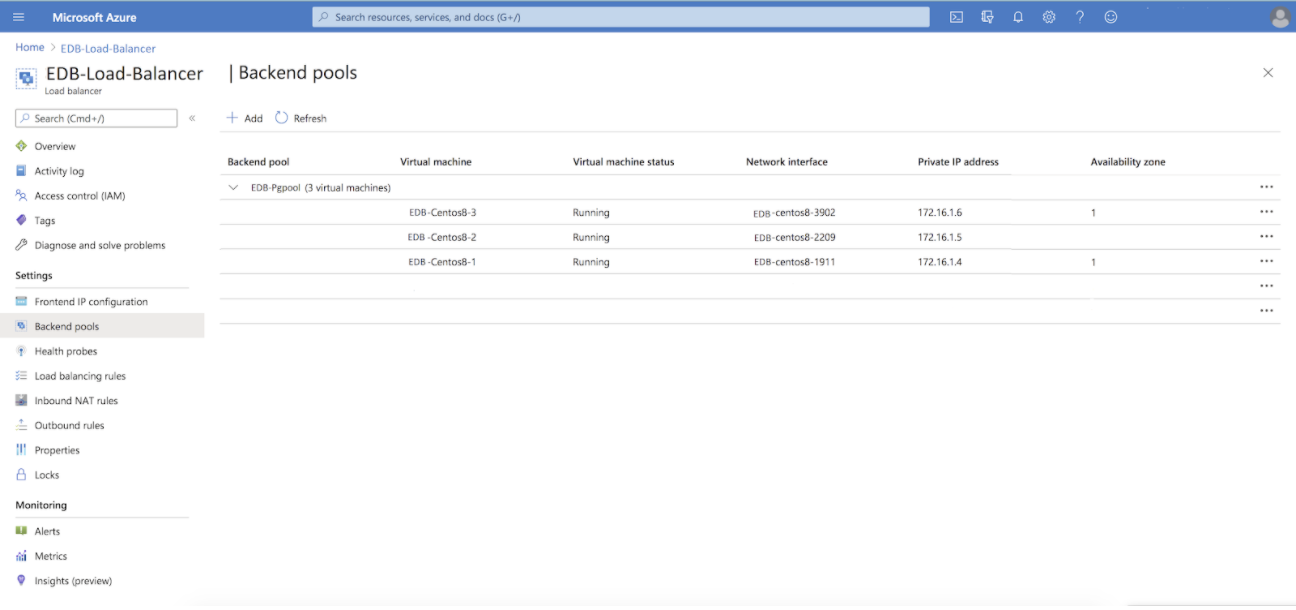Click the Network interface column header
The height and width of the screenshot is (610, 1296).
click(787, 162)
